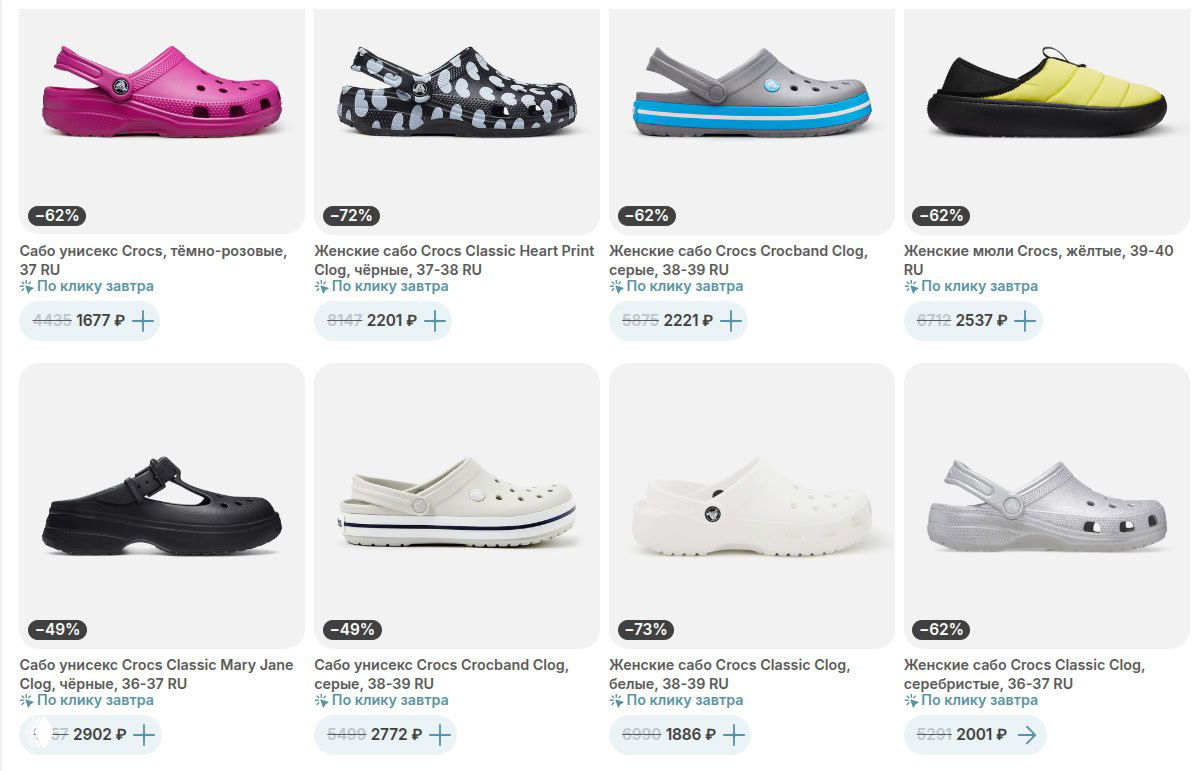1194x771 pixels.
Task: Add the grey Crocband Clog 38-39 to cart
Action: 731,320
